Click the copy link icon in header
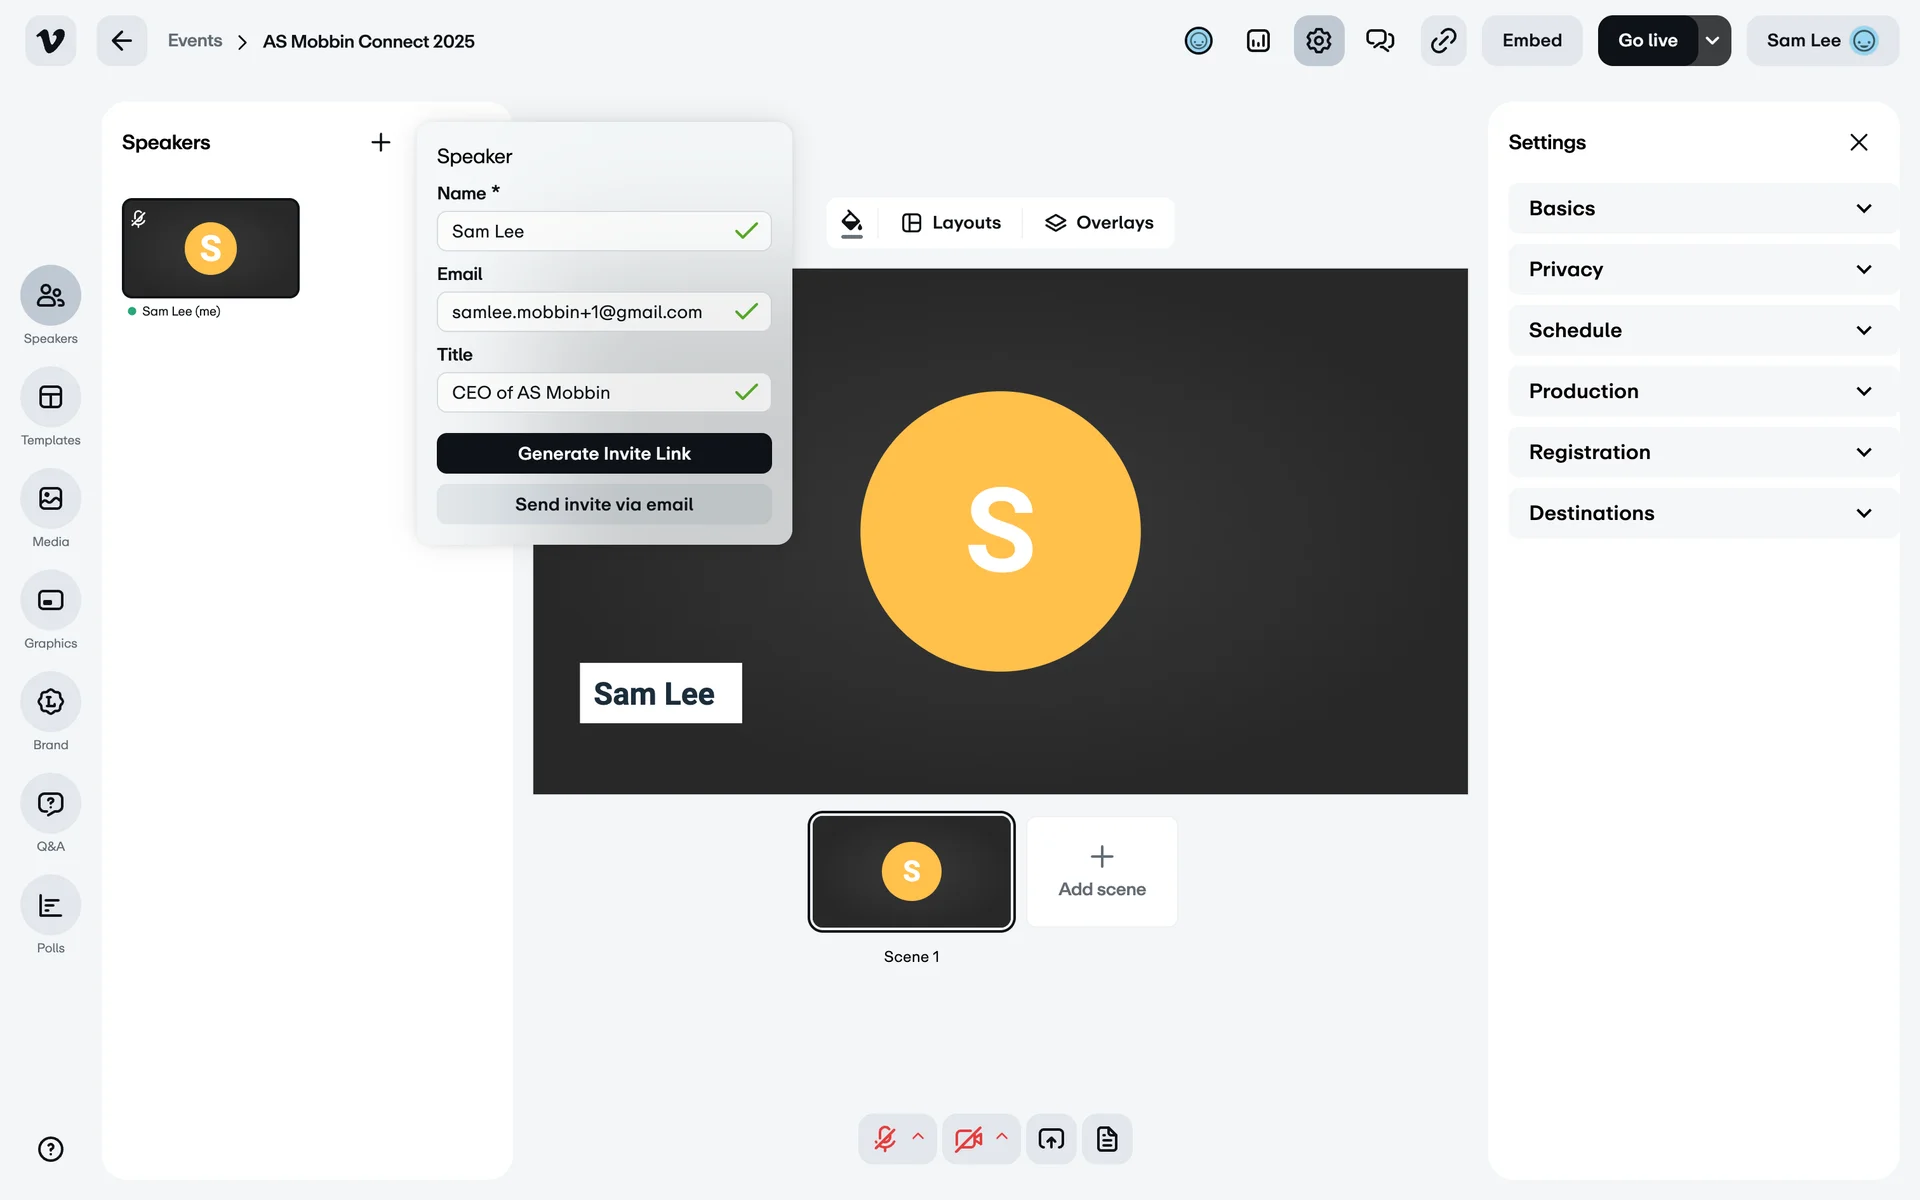Image resolution: width=1920 pixels, height=1200 pixels. [1443, 41]
